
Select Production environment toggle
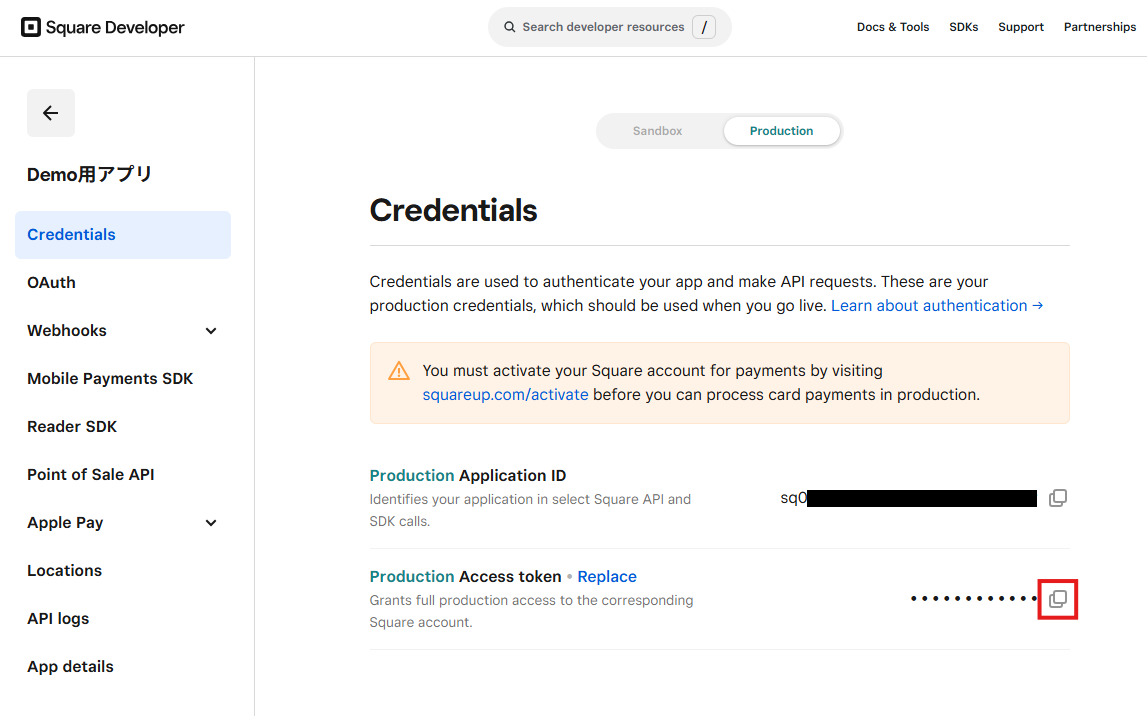pyautogui.click(x=781, y=131)
